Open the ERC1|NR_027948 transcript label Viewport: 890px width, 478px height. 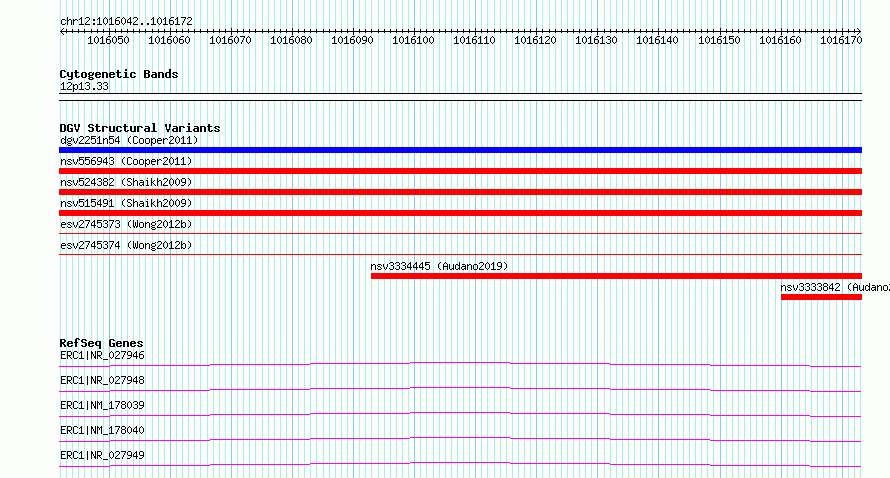(x=102, y=380)
